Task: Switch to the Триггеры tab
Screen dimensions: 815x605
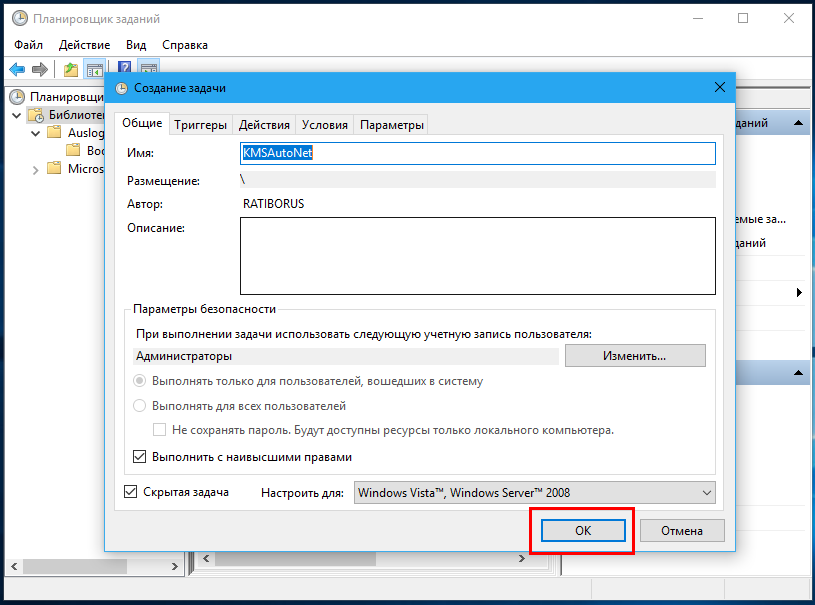Action: point(200,125)
